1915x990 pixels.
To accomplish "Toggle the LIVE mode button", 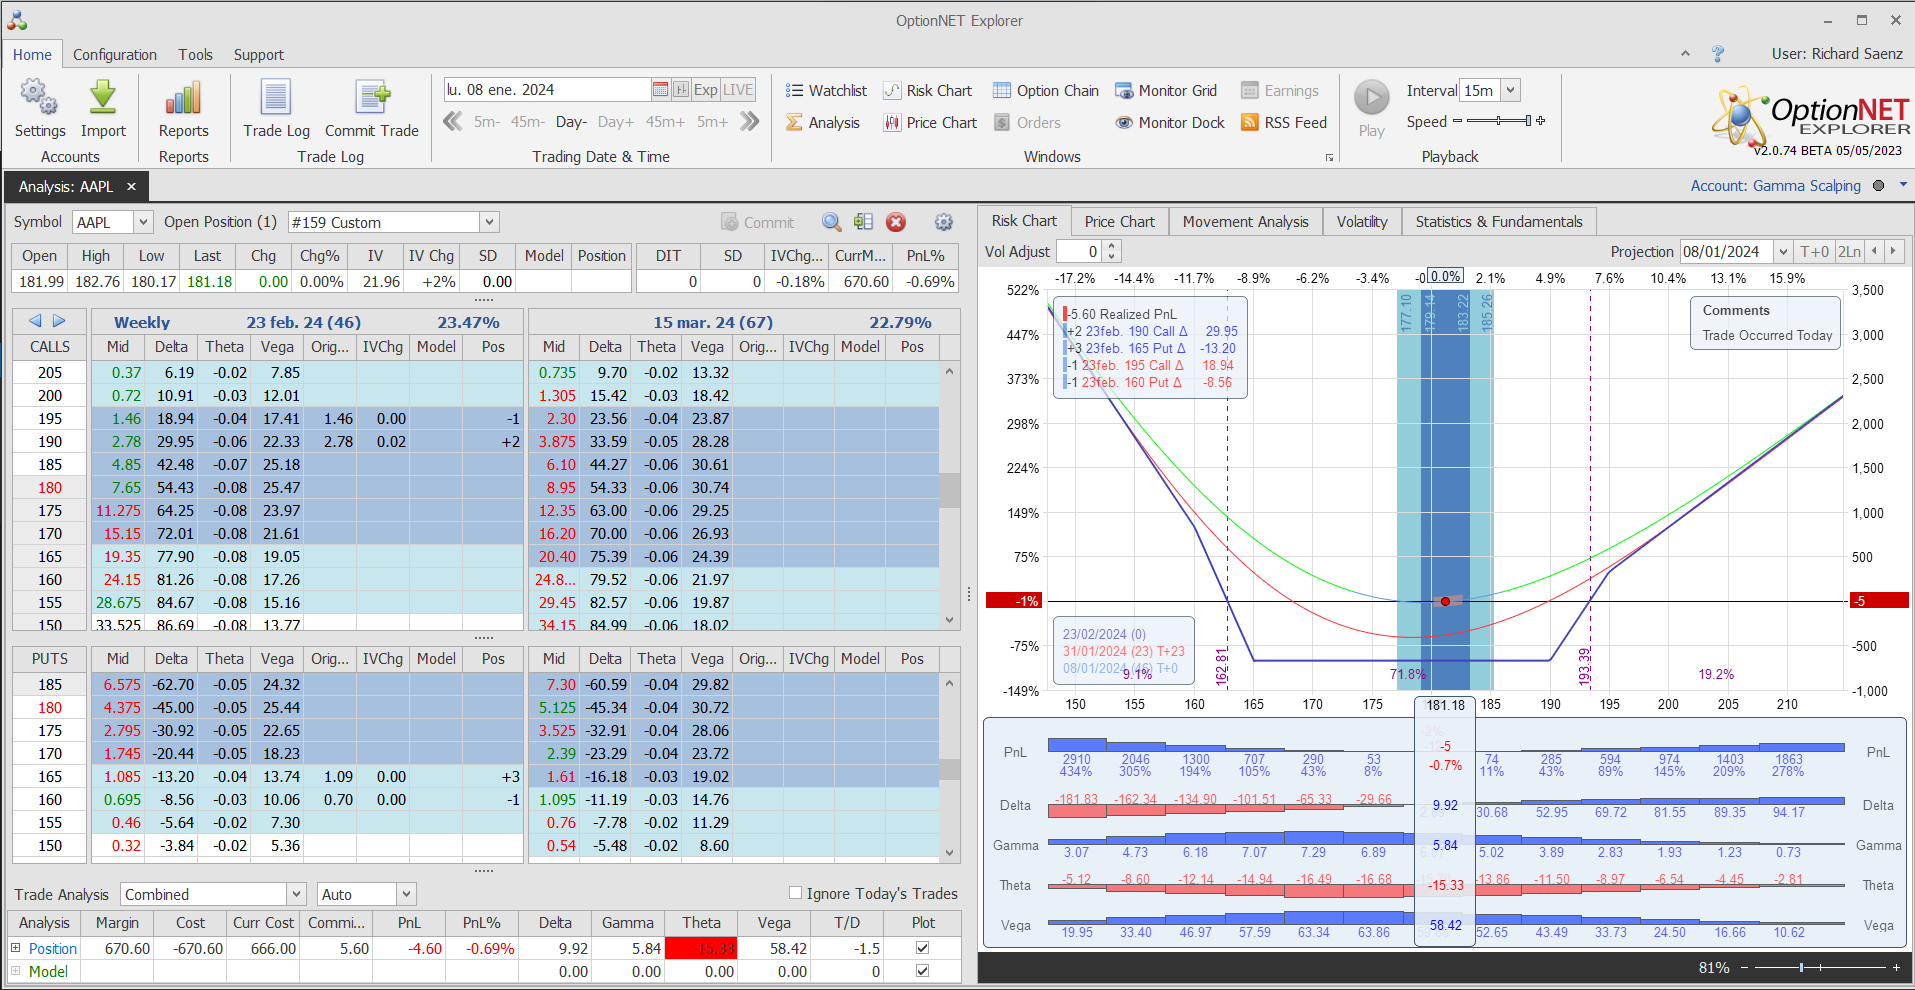I will coord(738,89).
